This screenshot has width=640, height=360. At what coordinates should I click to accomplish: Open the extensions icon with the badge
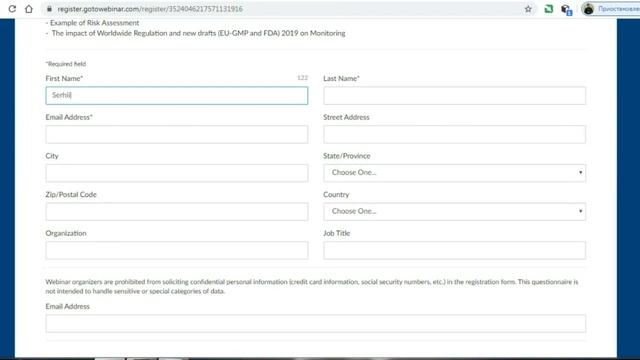pos(566,9)
